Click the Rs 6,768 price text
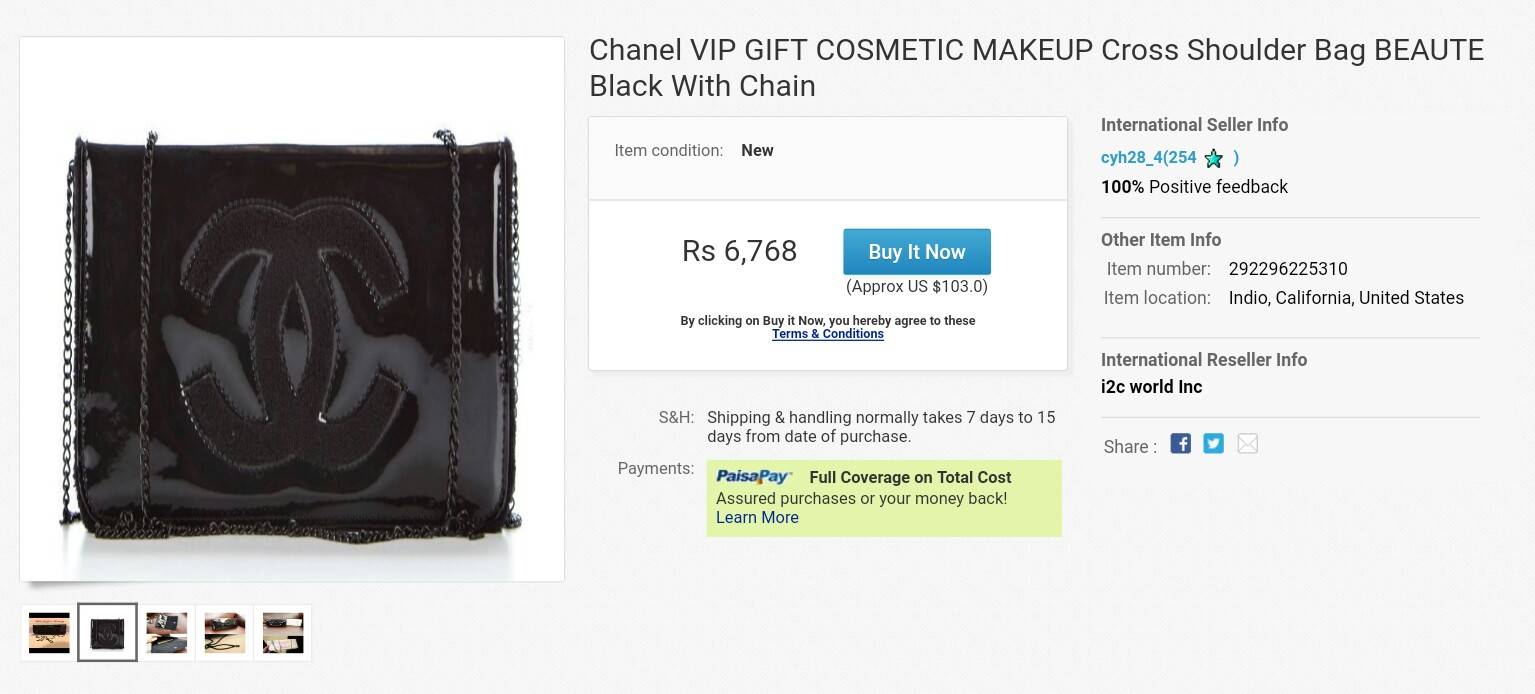The height and width of the screenshot is (694, 1535). click(x=739, y=250)
